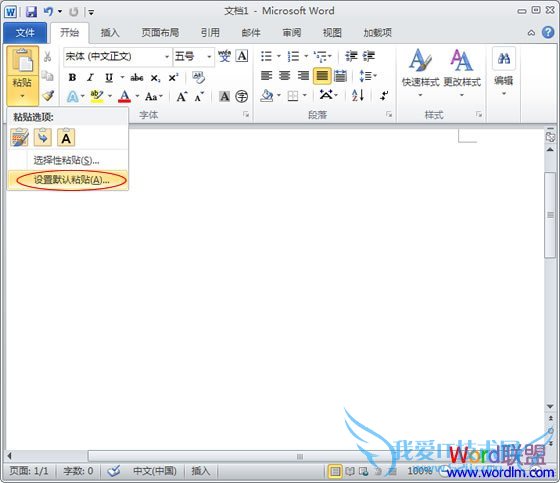Click the Shrink Font icon
This screenshot has height=483, width=560.
click(199, 96)
